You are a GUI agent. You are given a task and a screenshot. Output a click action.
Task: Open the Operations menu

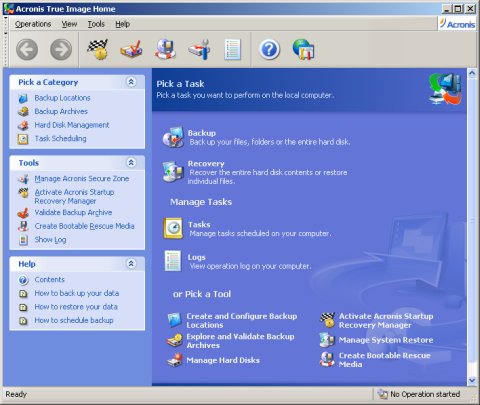pos(33,24)
